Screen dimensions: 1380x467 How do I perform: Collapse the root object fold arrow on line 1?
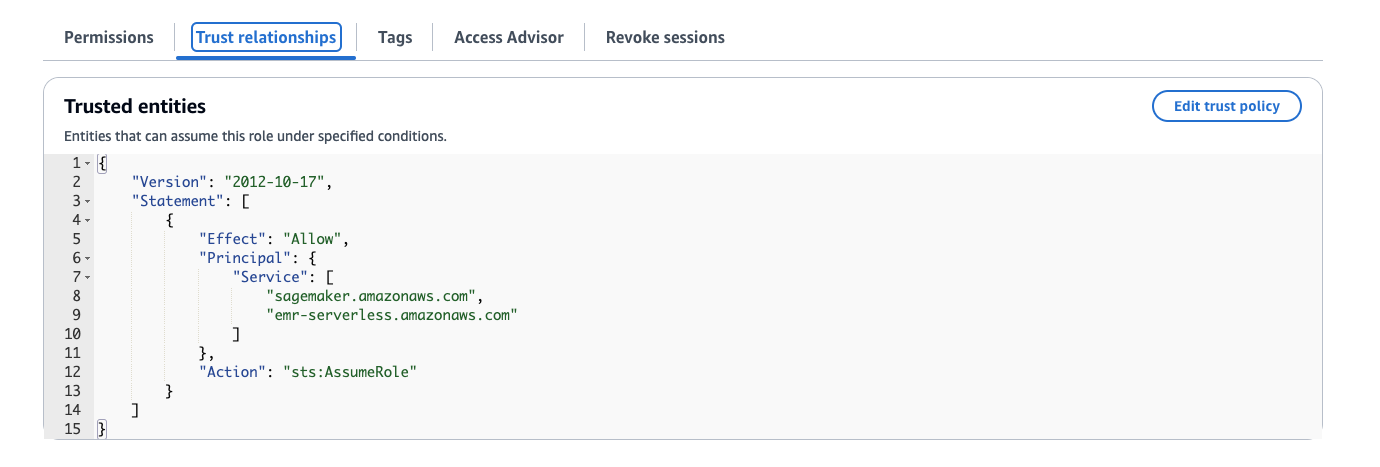[88, 163]
